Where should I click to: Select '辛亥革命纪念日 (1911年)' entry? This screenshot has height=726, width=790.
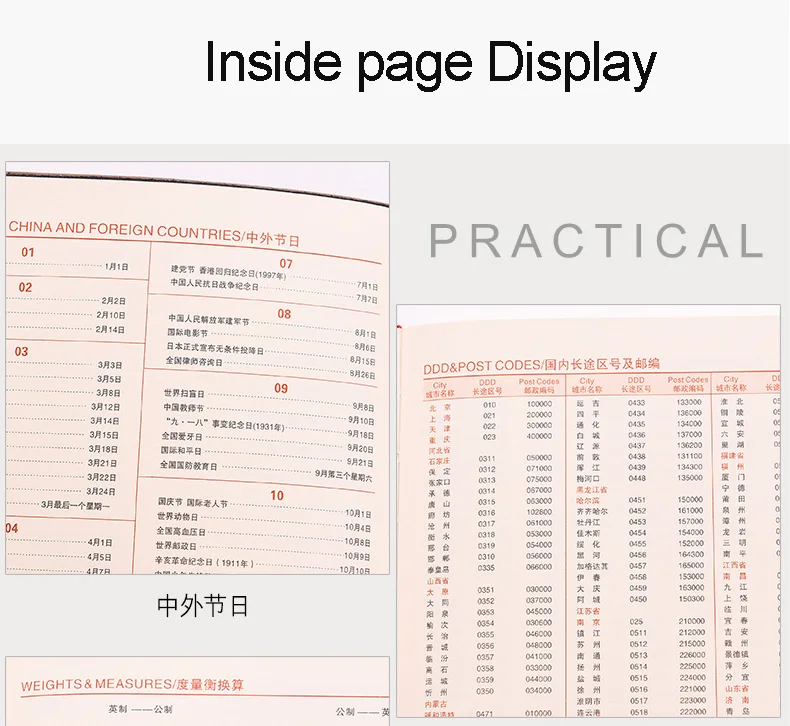(205, 561)
